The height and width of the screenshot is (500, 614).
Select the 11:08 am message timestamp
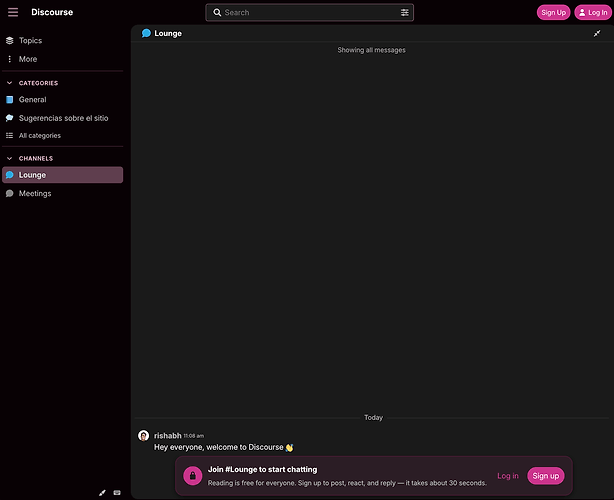pos(193,436)
